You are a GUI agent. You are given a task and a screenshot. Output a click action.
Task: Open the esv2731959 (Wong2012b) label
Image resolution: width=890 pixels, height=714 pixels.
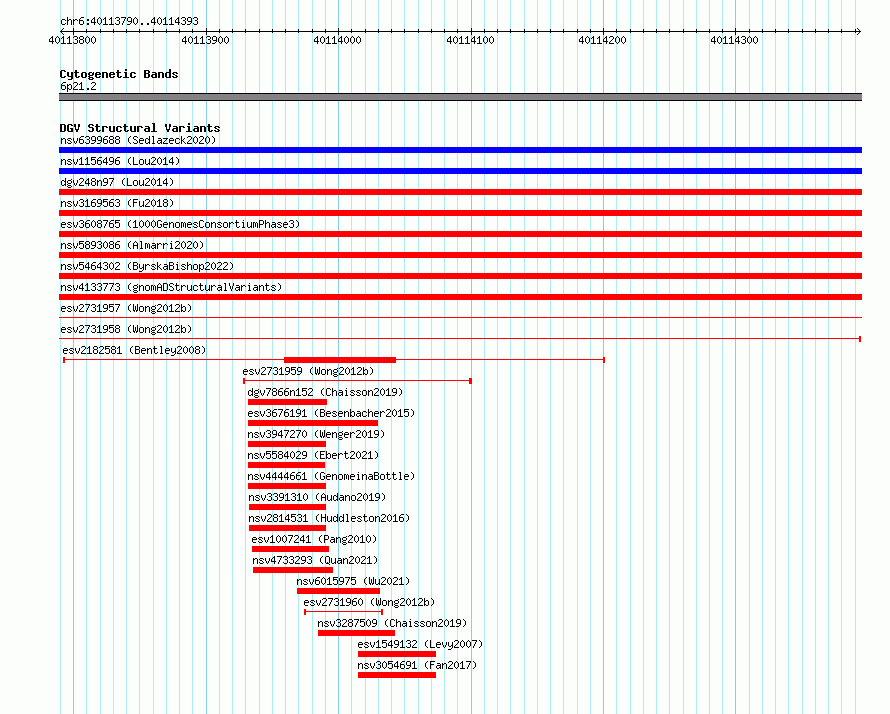tap(308, 371)
